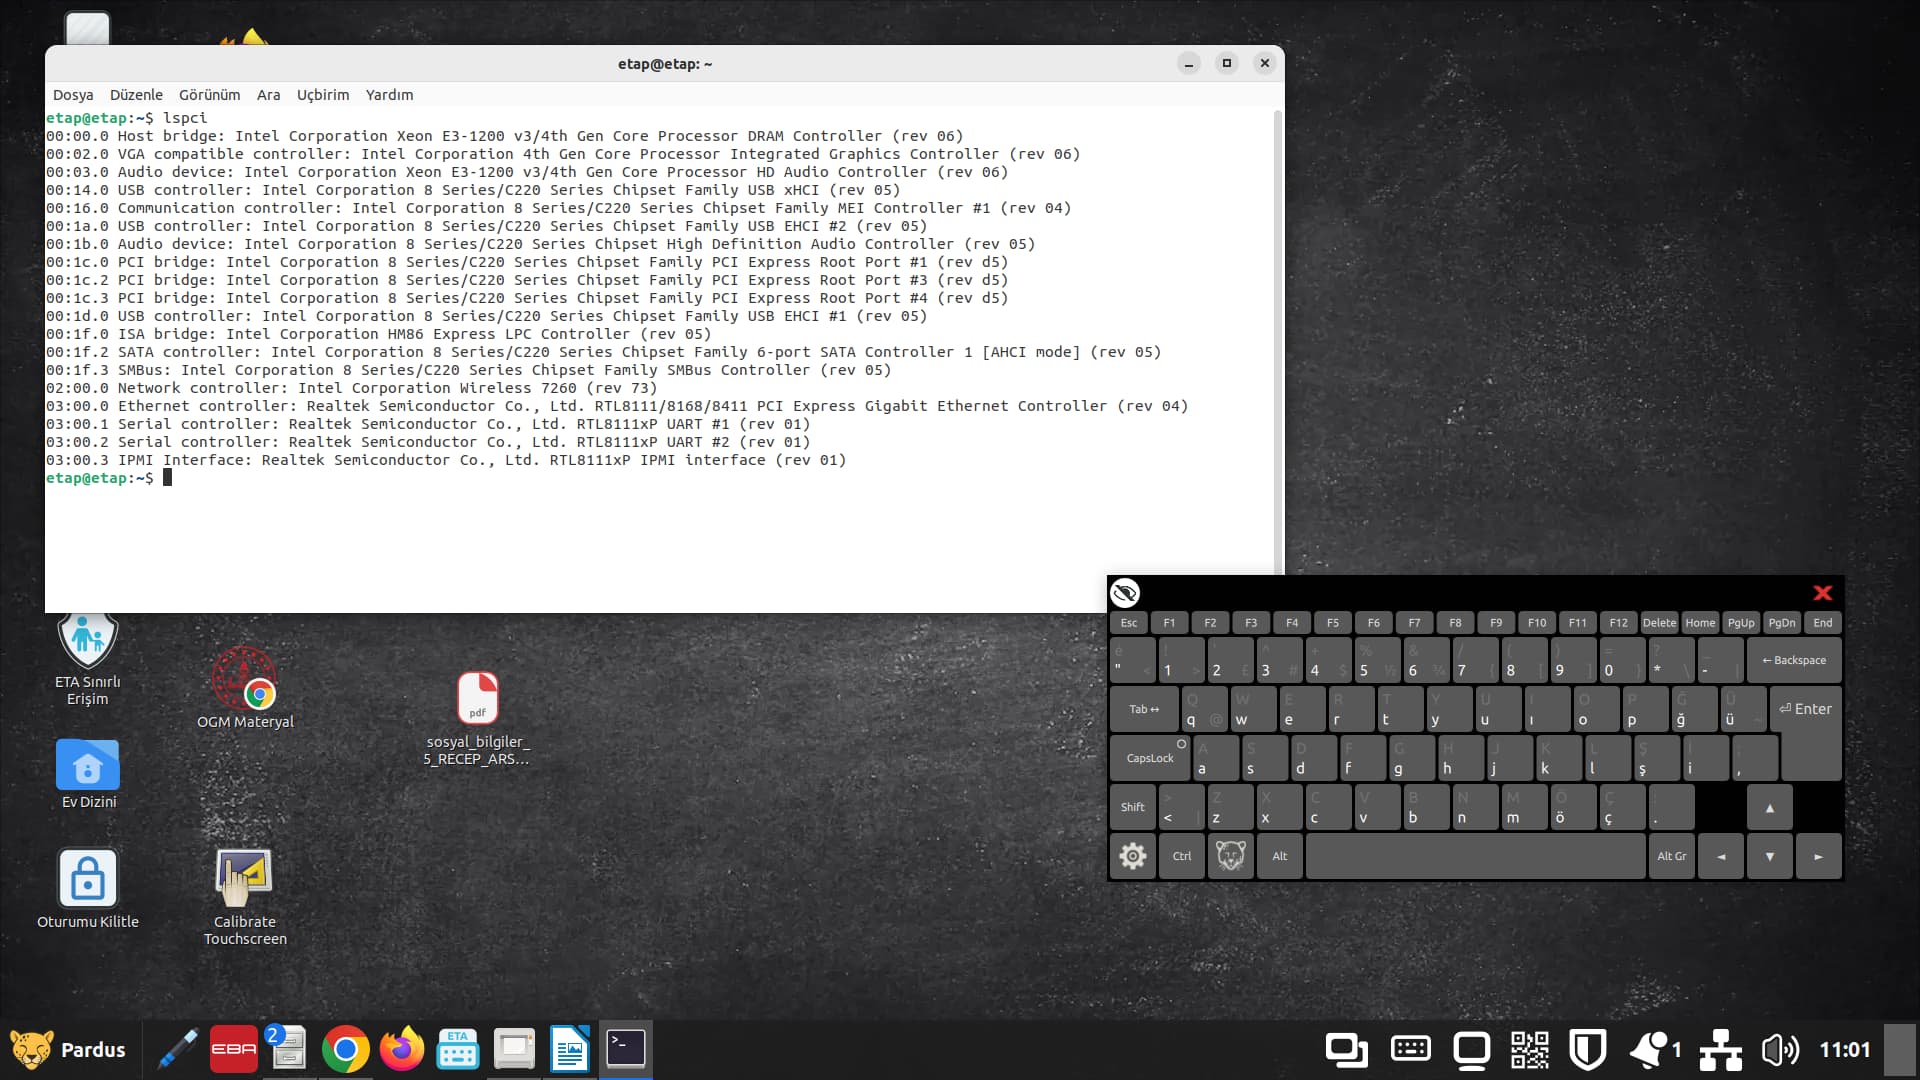This screenshot has width=1920, height=1080.
Task: Open Google Chrome from the taskbar
Action: point(345,1049)
